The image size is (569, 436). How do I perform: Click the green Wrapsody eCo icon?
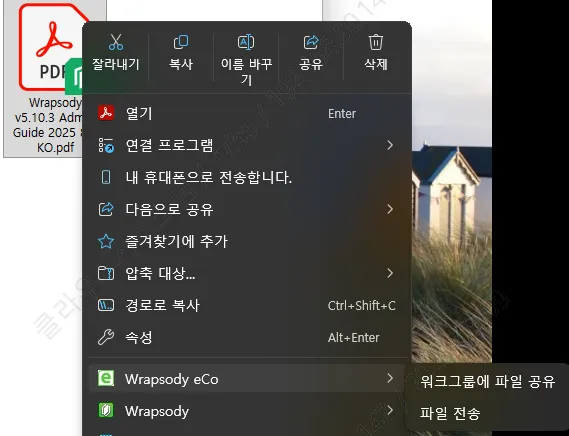pos(106,378)
